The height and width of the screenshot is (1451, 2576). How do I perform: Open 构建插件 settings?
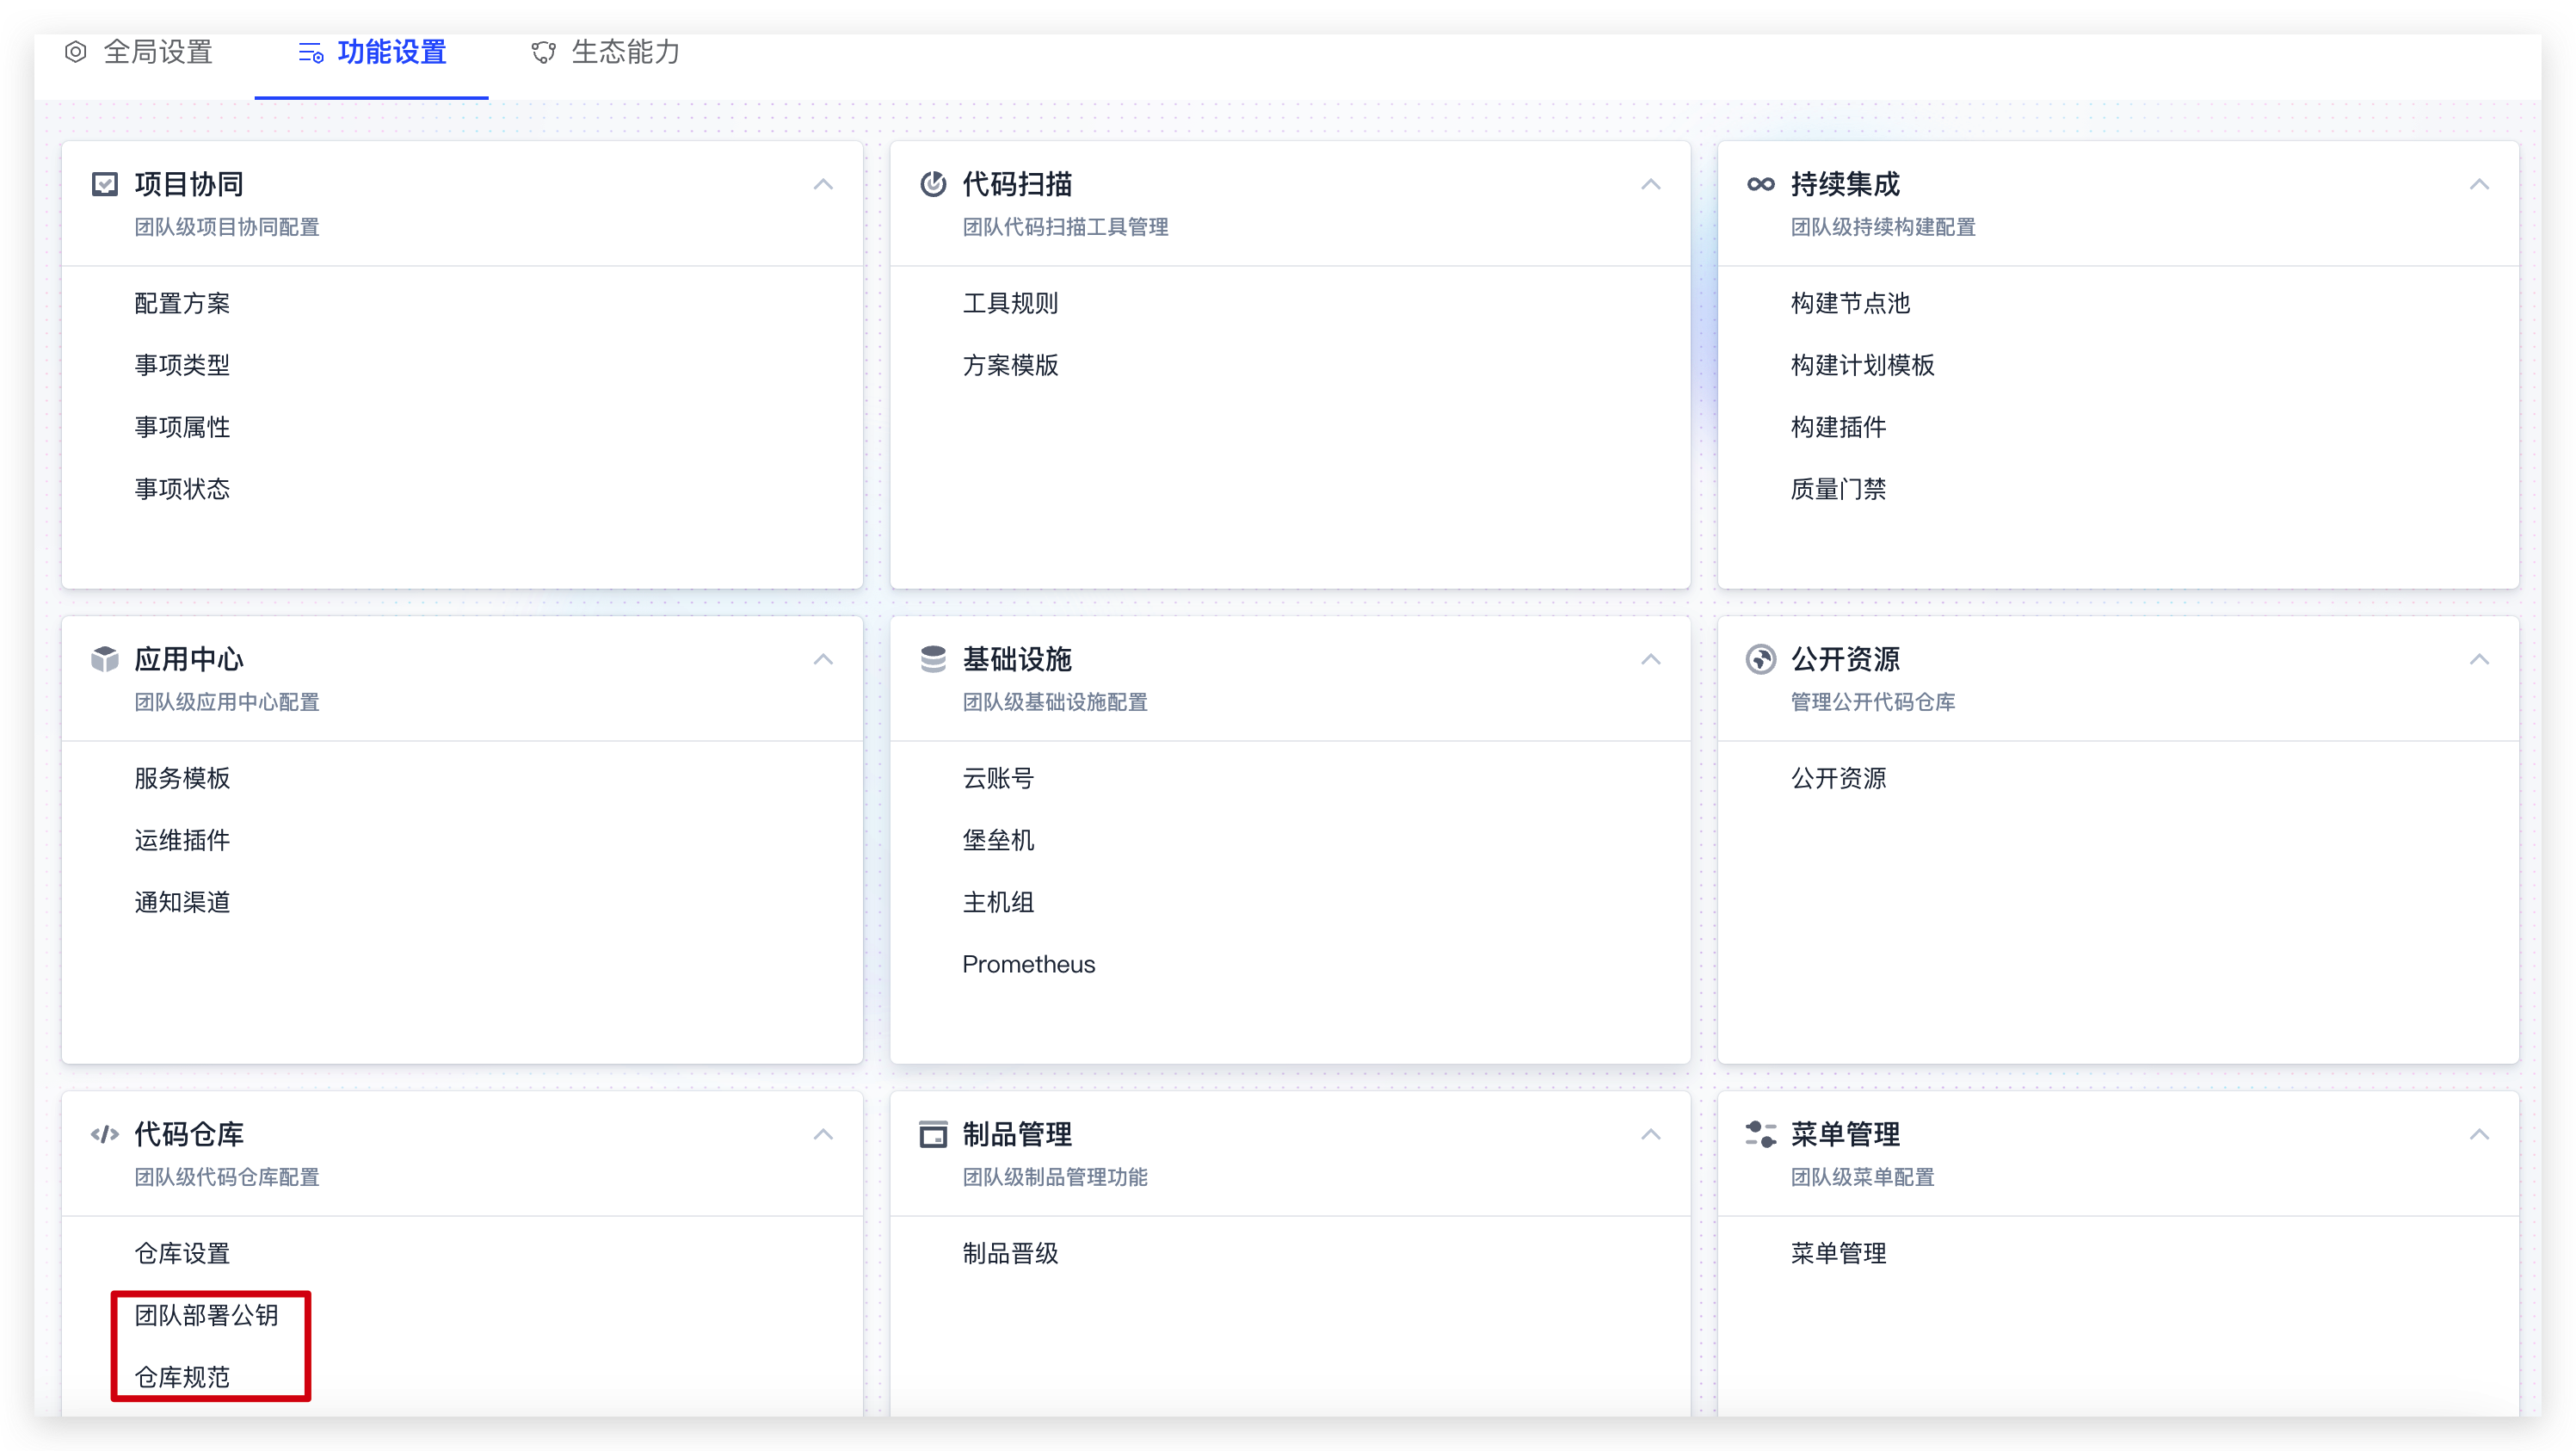tap(1838, 427)
